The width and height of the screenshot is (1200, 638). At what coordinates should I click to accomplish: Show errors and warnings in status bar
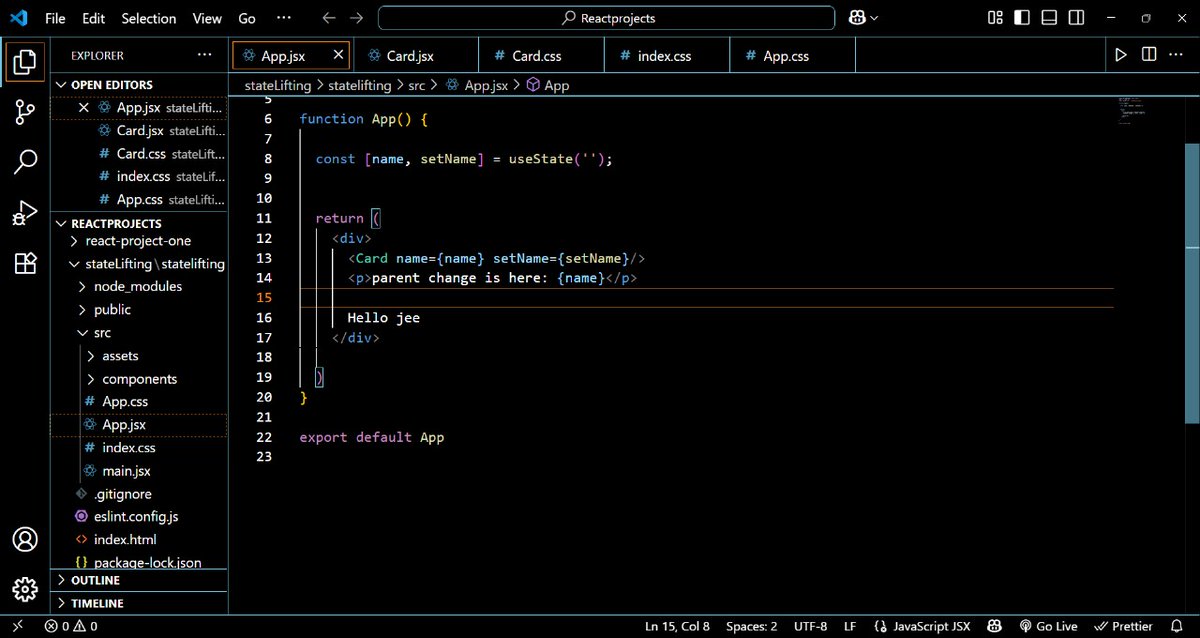pyautogui.click(x=71, y=626)
